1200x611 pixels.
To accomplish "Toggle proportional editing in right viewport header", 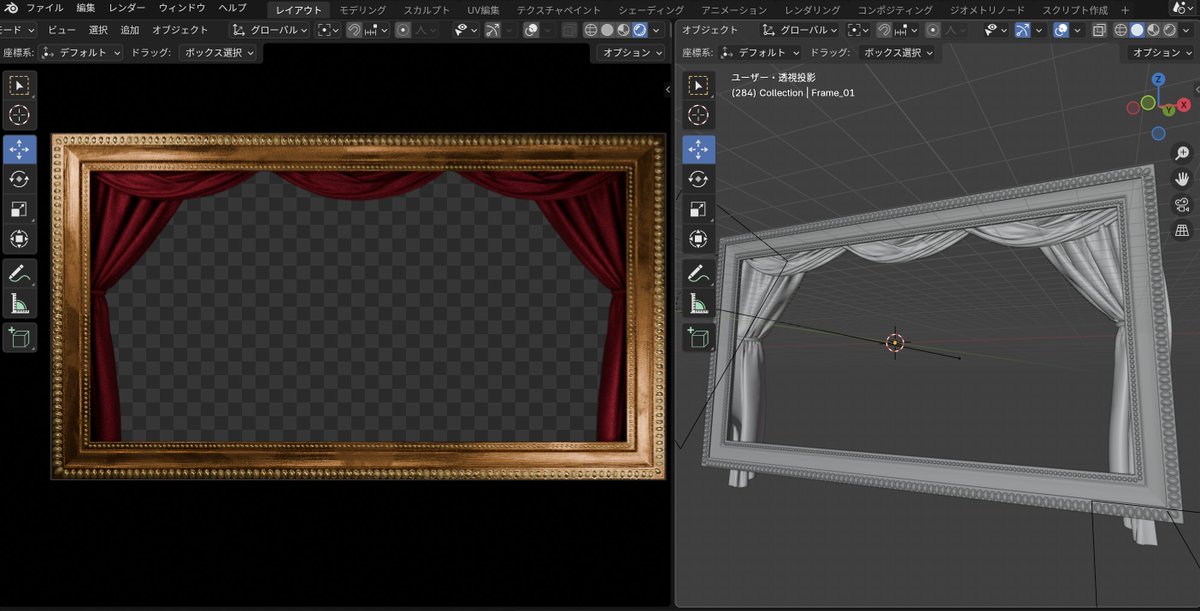I will (933, 30).
